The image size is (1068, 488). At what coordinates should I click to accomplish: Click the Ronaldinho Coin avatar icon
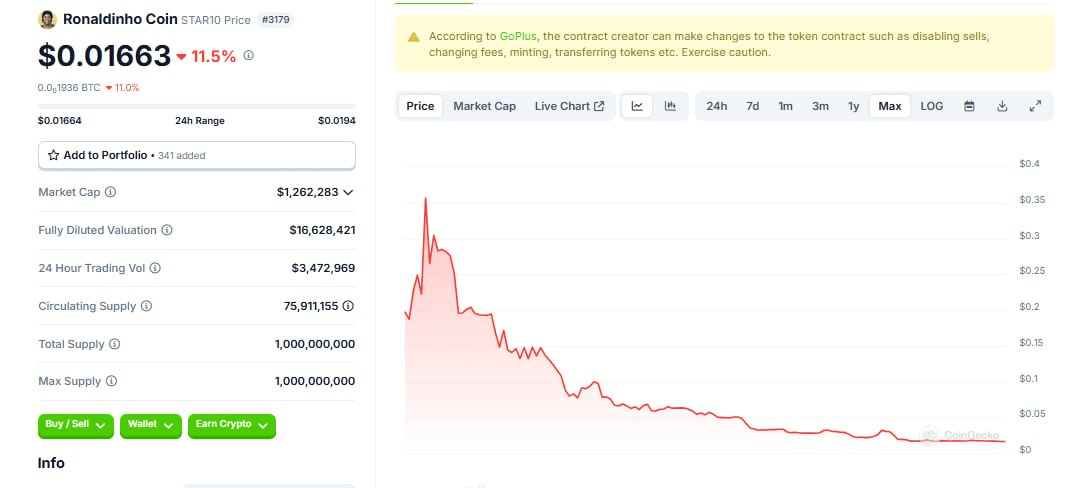(x=47, y=19)
